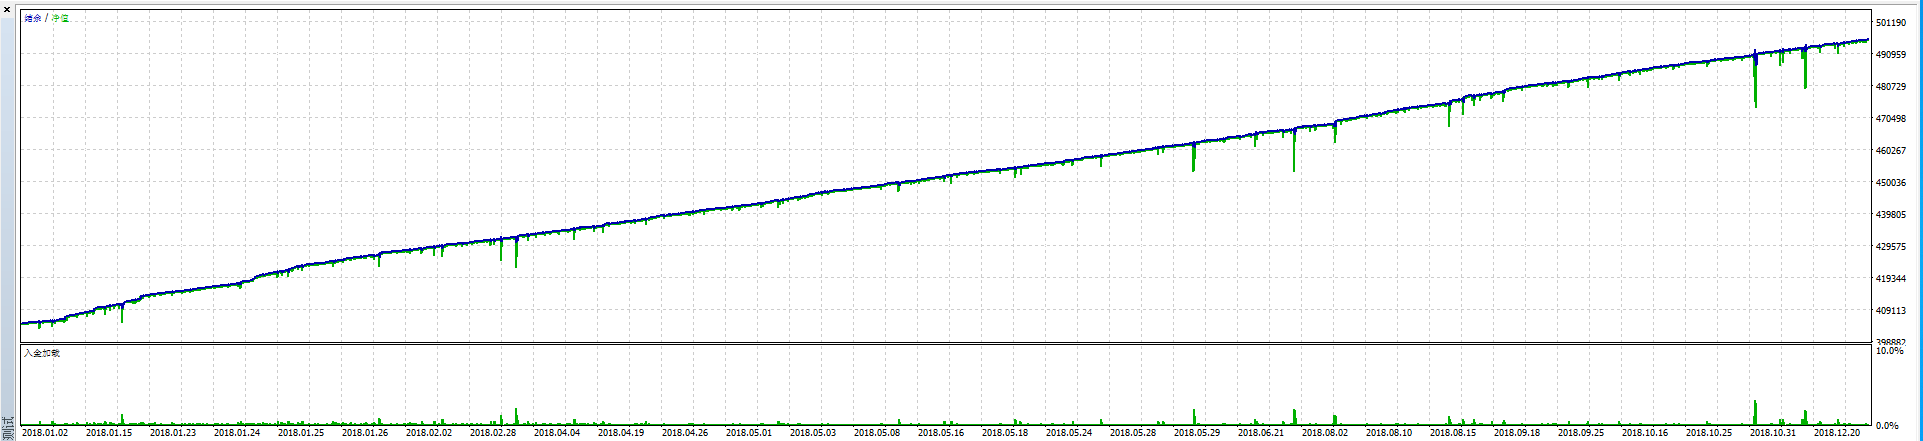Click the tallest deposit load bar above 2018.10.31
This screenshot has width=1923, height=441.
(x=1755, y=412)
